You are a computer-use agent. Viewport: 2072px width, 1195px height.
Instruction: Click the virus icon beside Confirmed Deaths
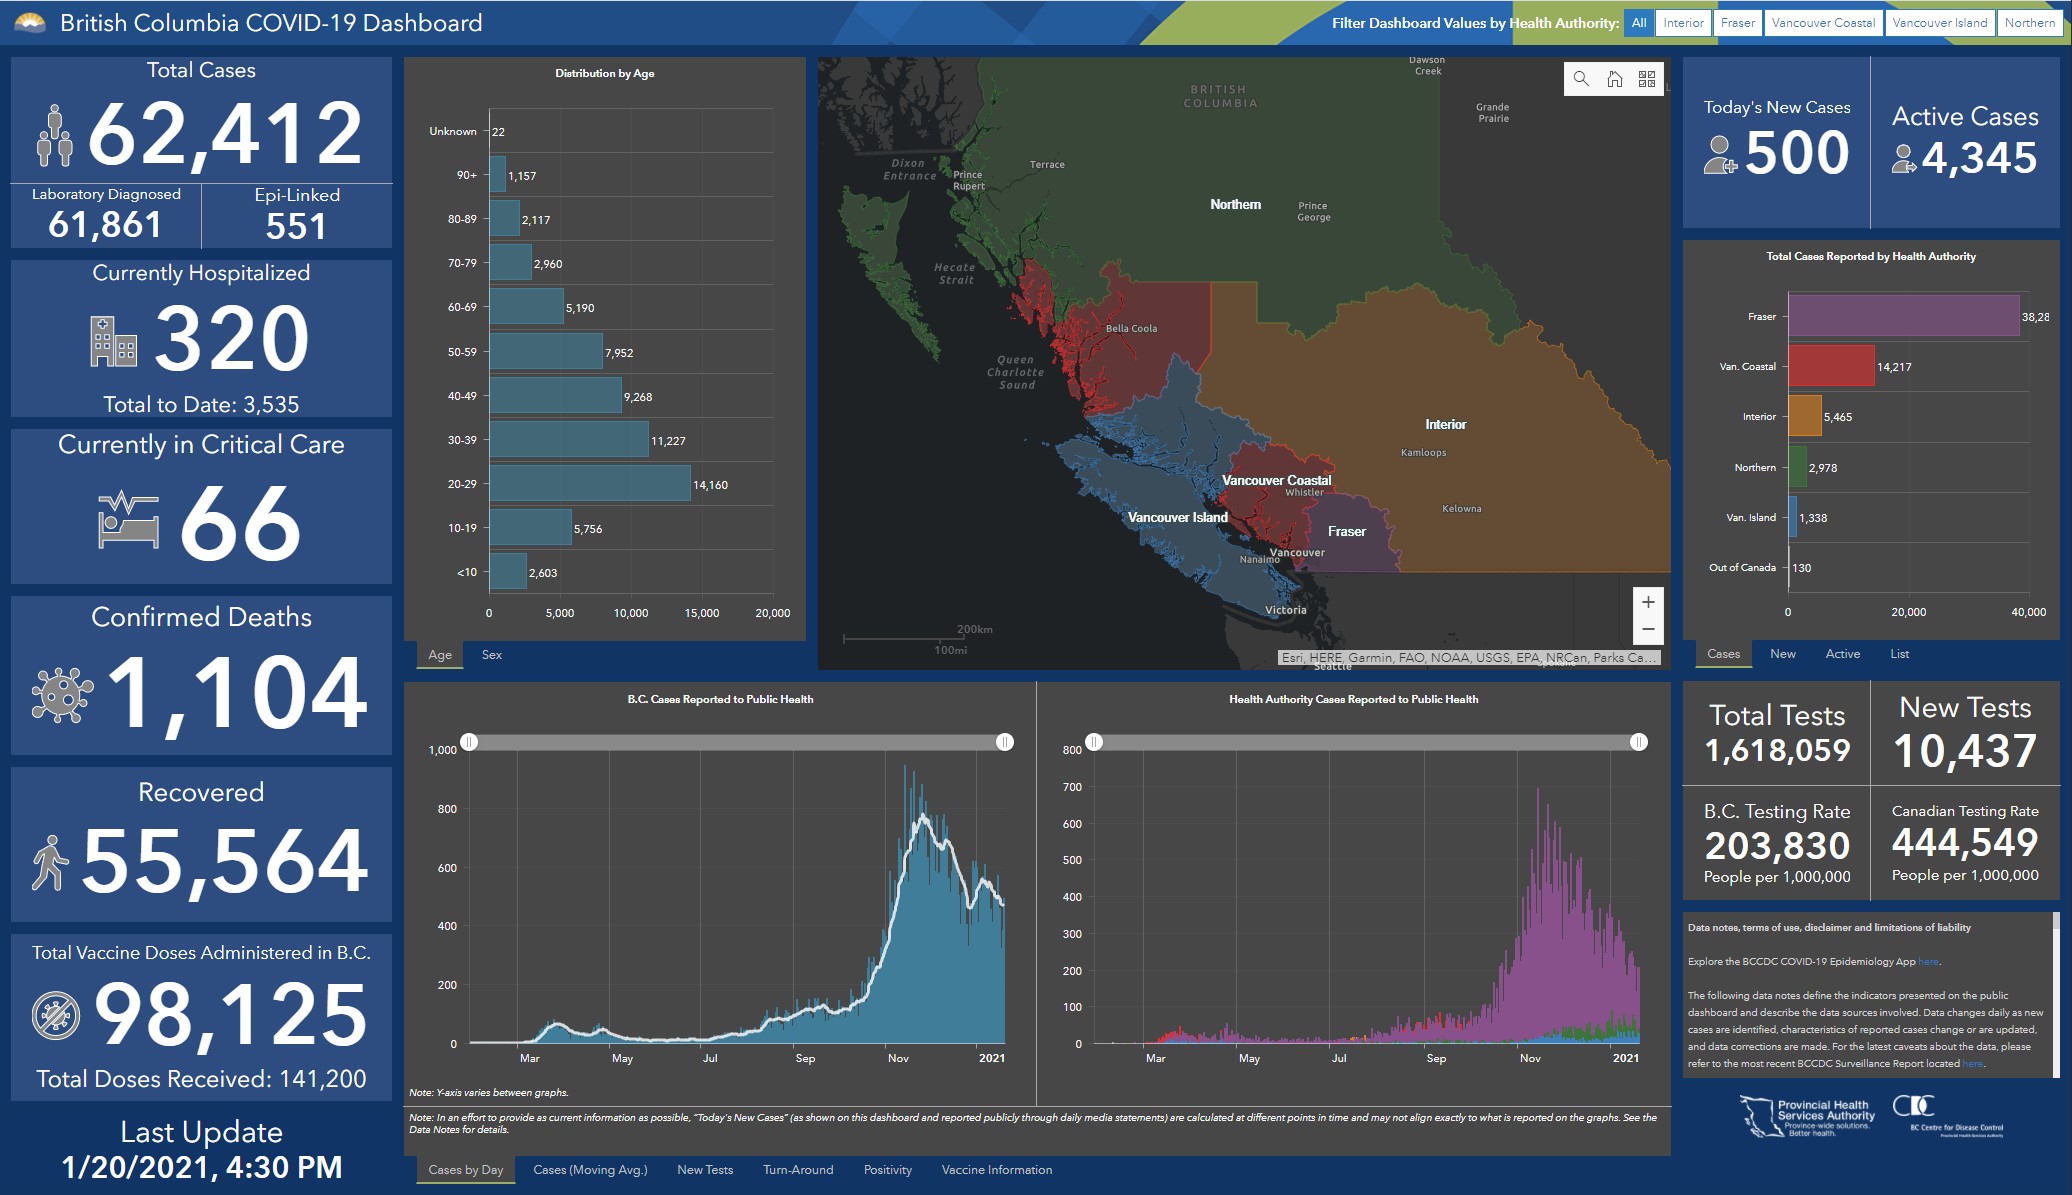coord(62,694)
